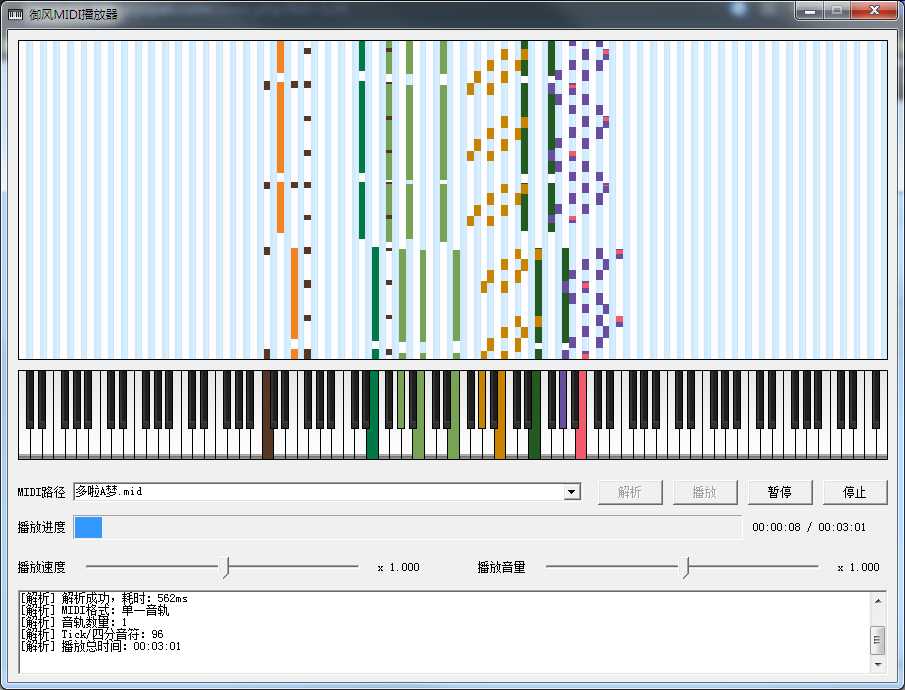
Task: Click the piano app icon in title bar
Action: coord(16,12)
